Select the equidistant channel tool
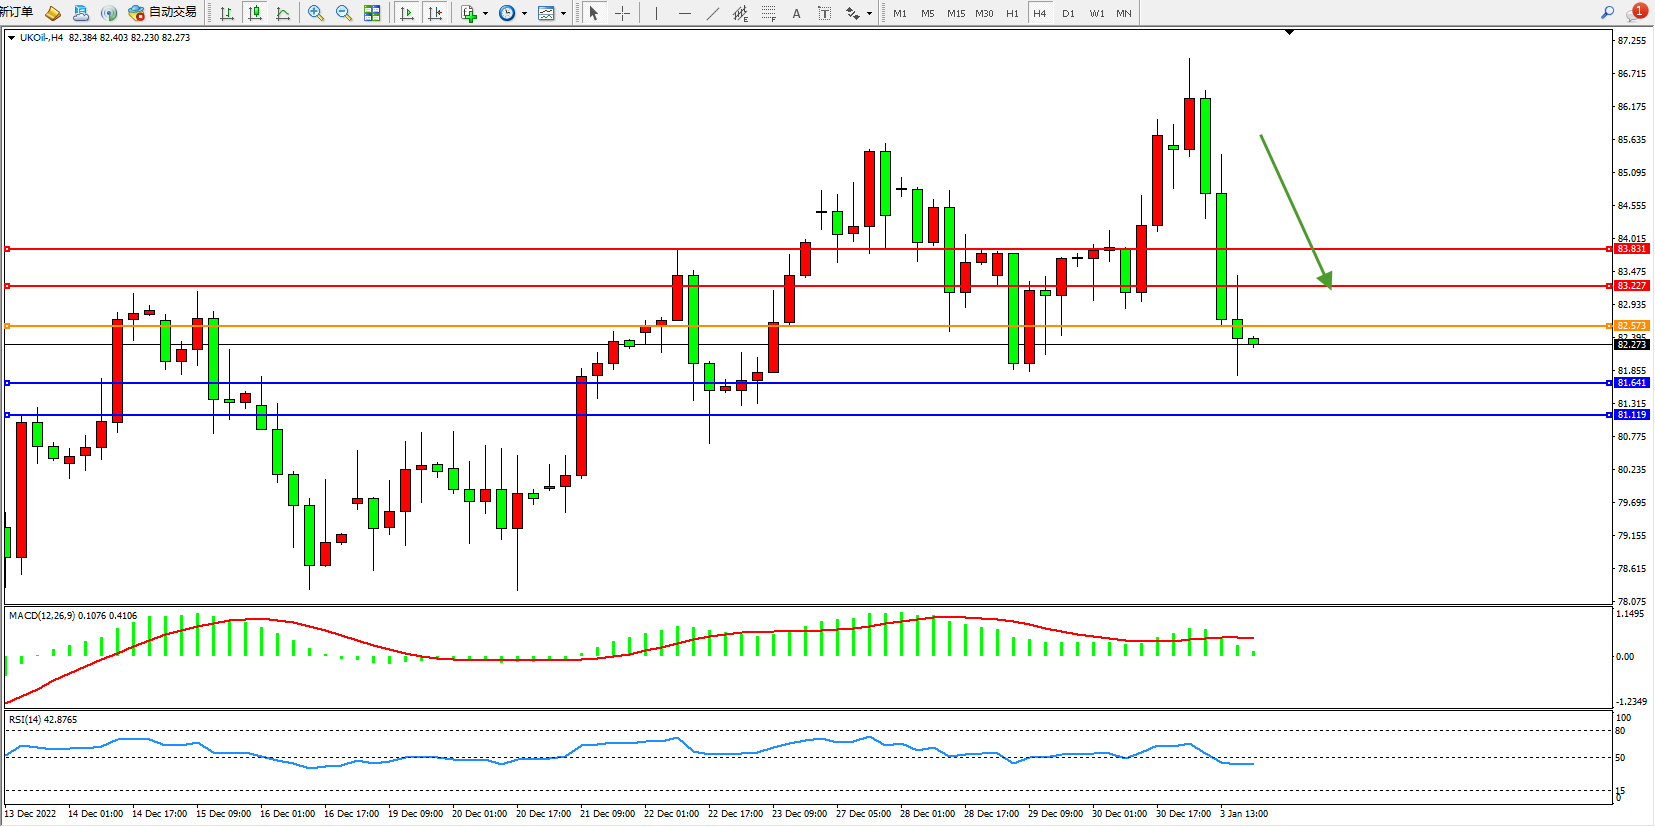The image size is (1655, 827). [x=740, y=13]
